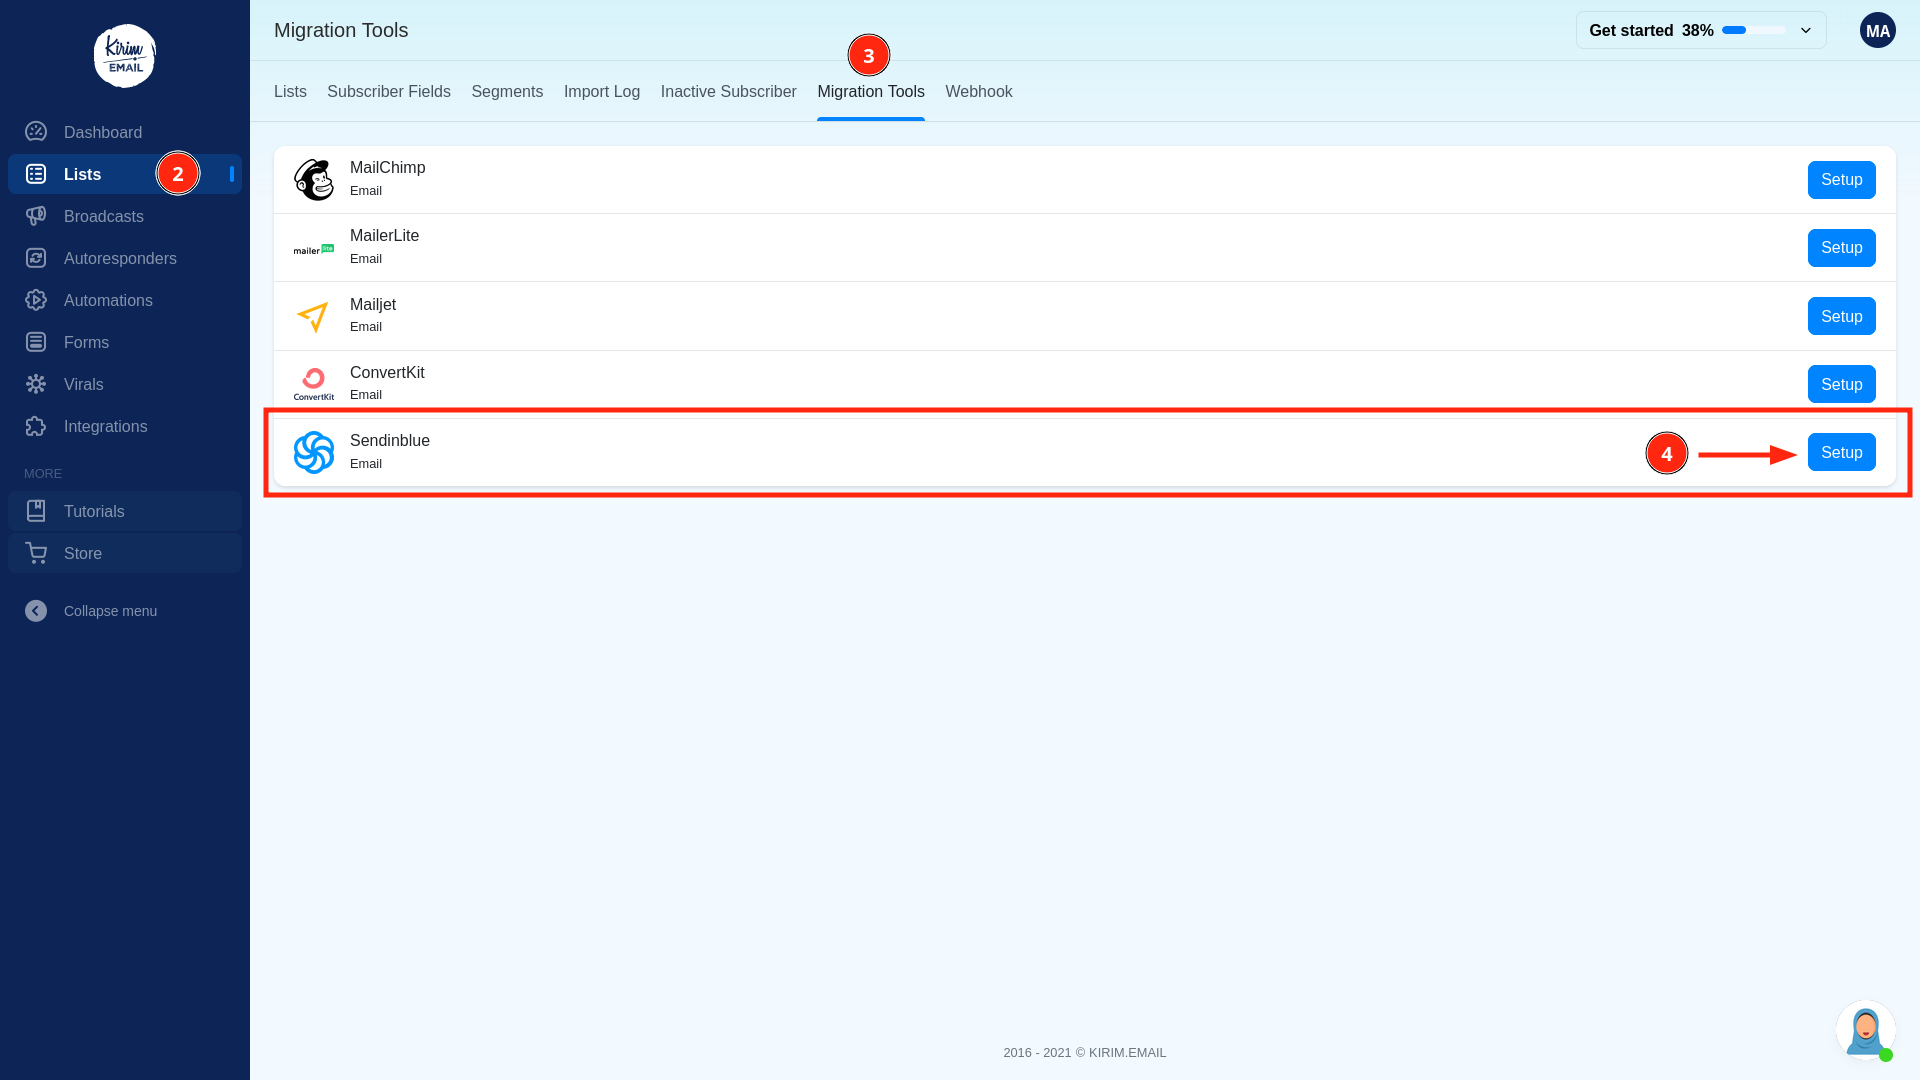Screen dimensions: 1920x1080
Task: Collapse the sidebar menu
Action: 36,611
